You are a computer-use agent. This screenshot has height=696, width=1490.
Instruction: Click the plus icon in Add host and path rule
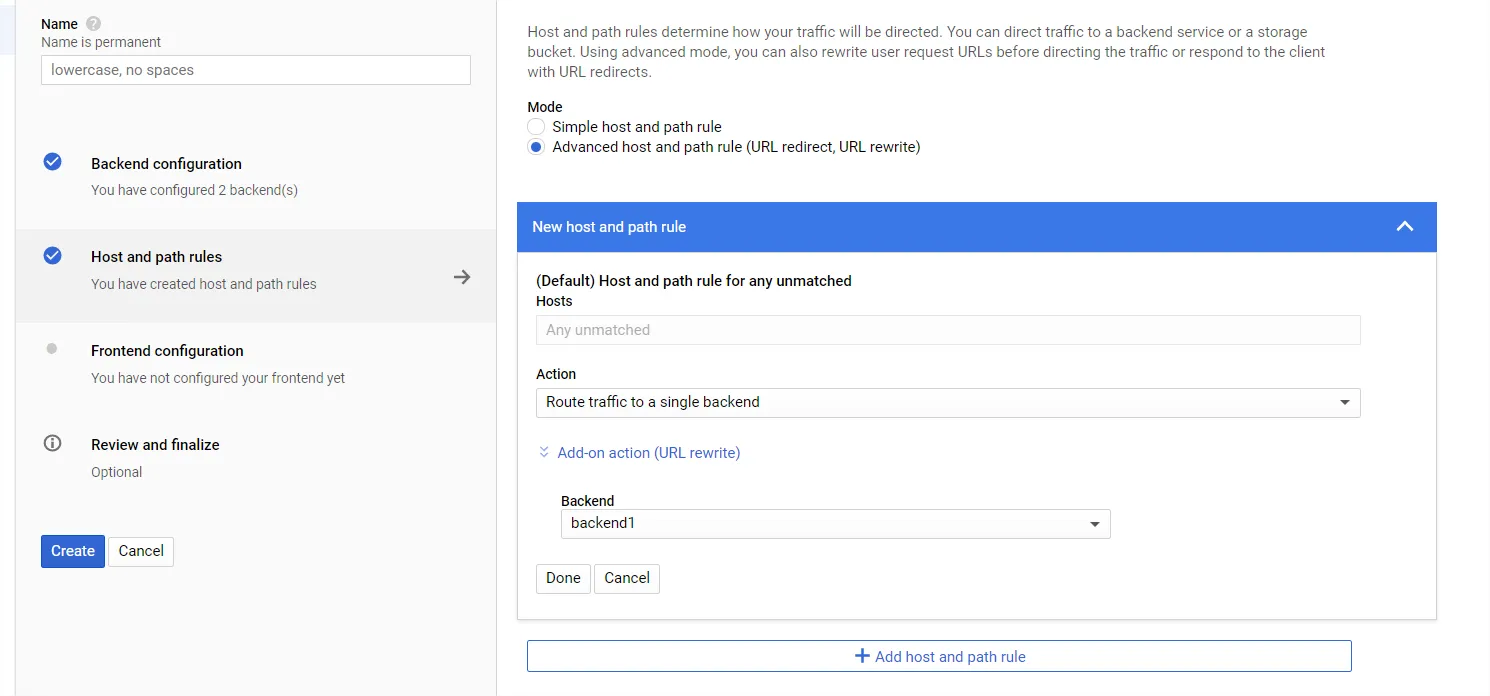tap(862, 656)
